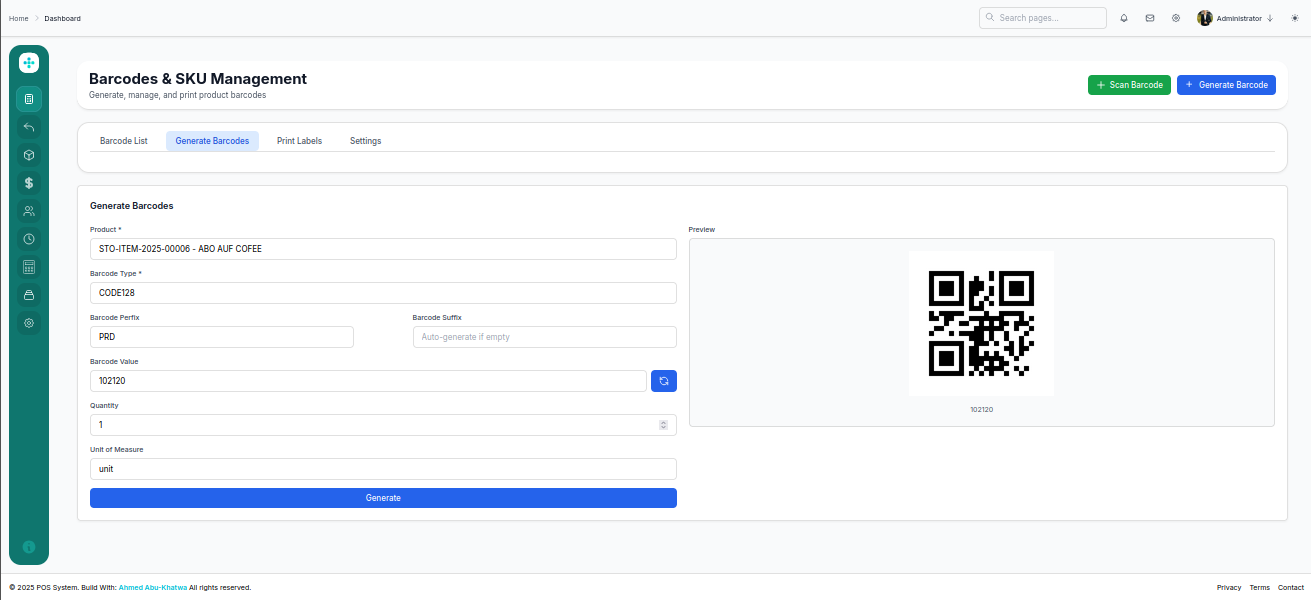Open the Barcode Type CODE128 dropdown
1311x600 pixels.
pos(383,293)
